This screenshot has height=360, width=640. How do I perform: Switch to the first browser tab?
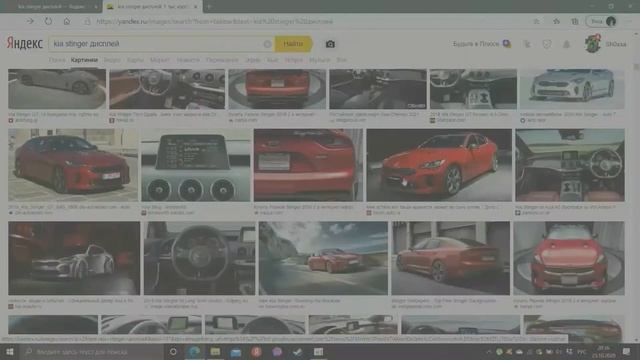click(x=51, y=7)
